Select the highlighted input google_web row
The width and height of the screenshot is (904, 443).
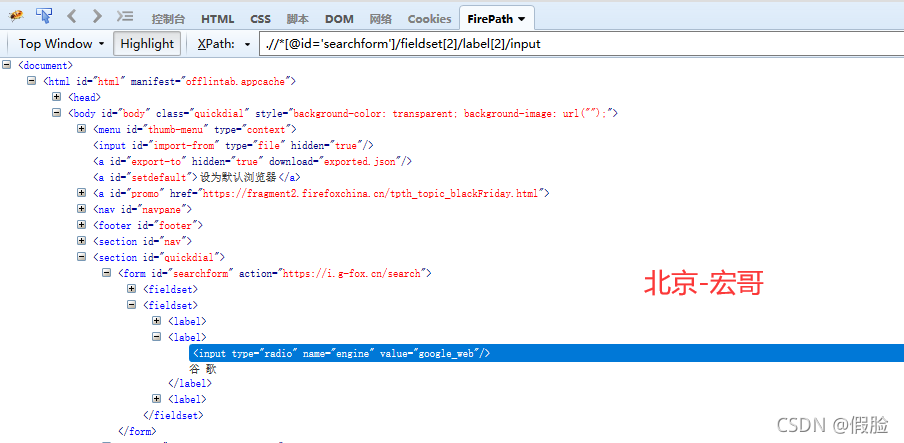click(547, 353)
